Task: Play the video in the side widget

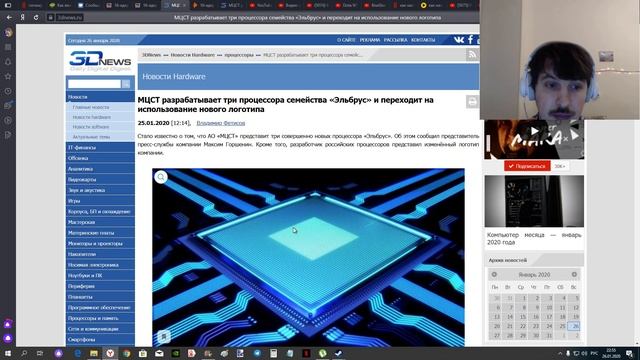Action: pyautogui.click(x=534, y=131)
